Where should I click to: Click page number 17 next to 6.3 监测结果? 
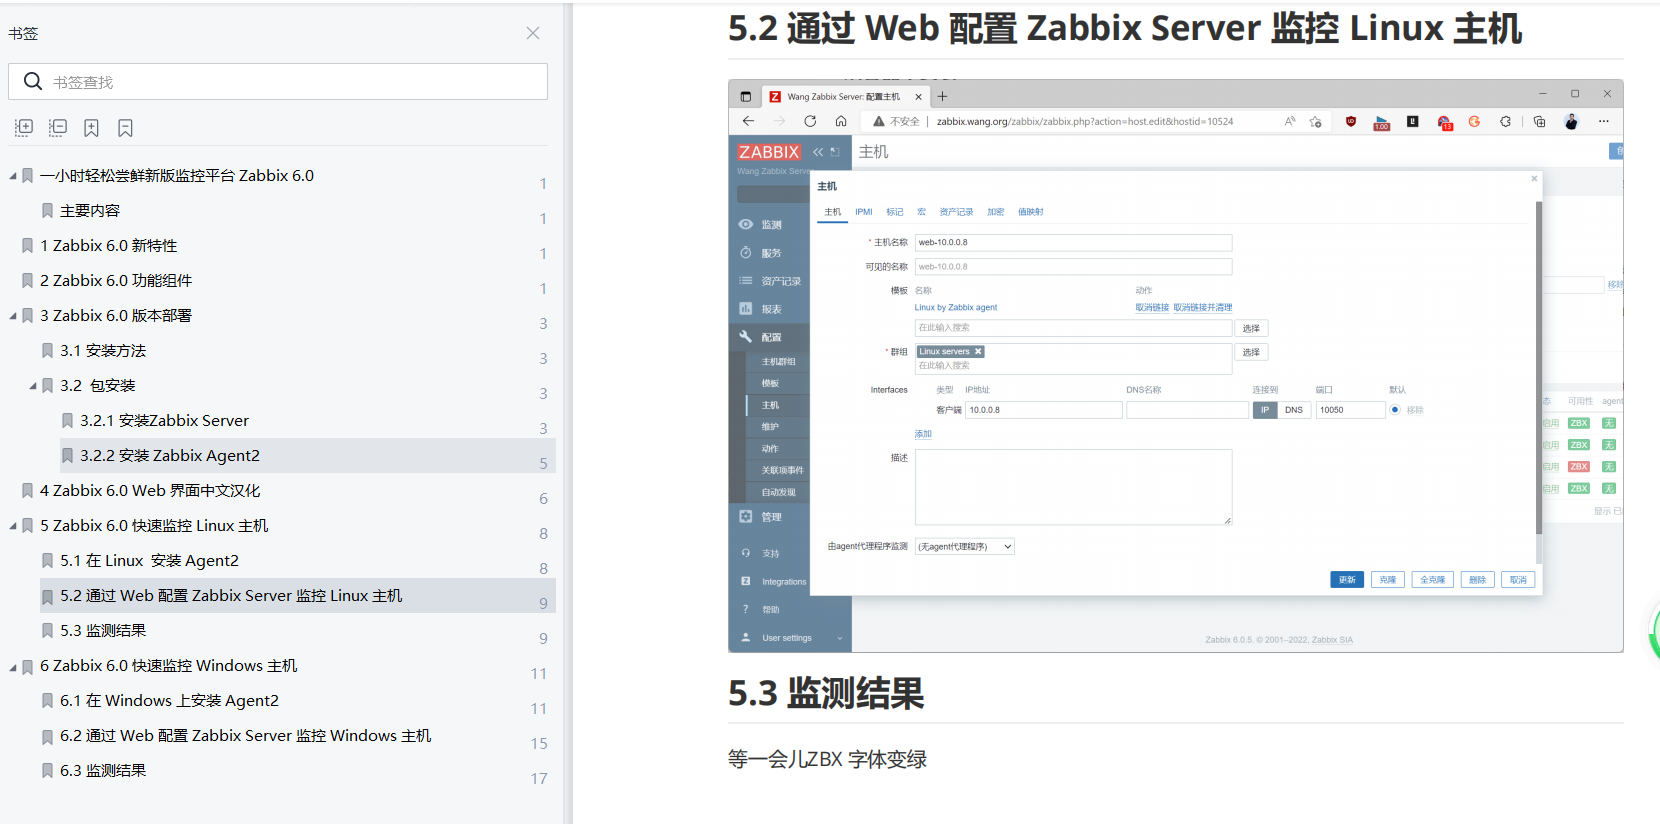click(539, 779)
